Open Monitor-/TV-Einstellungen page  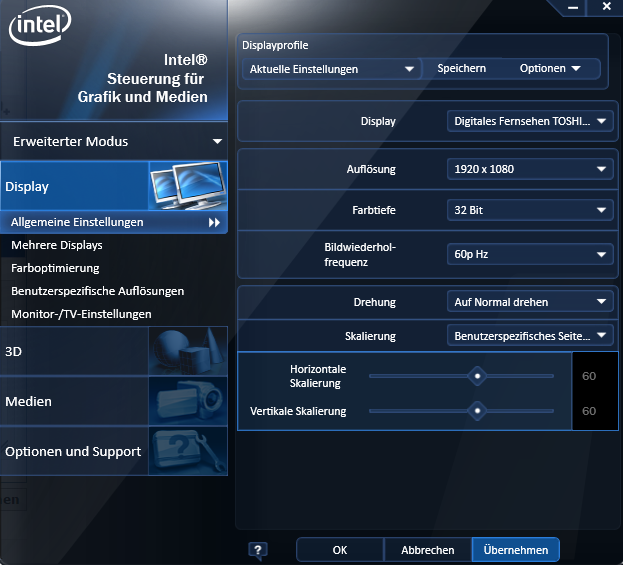coord(81,314)
